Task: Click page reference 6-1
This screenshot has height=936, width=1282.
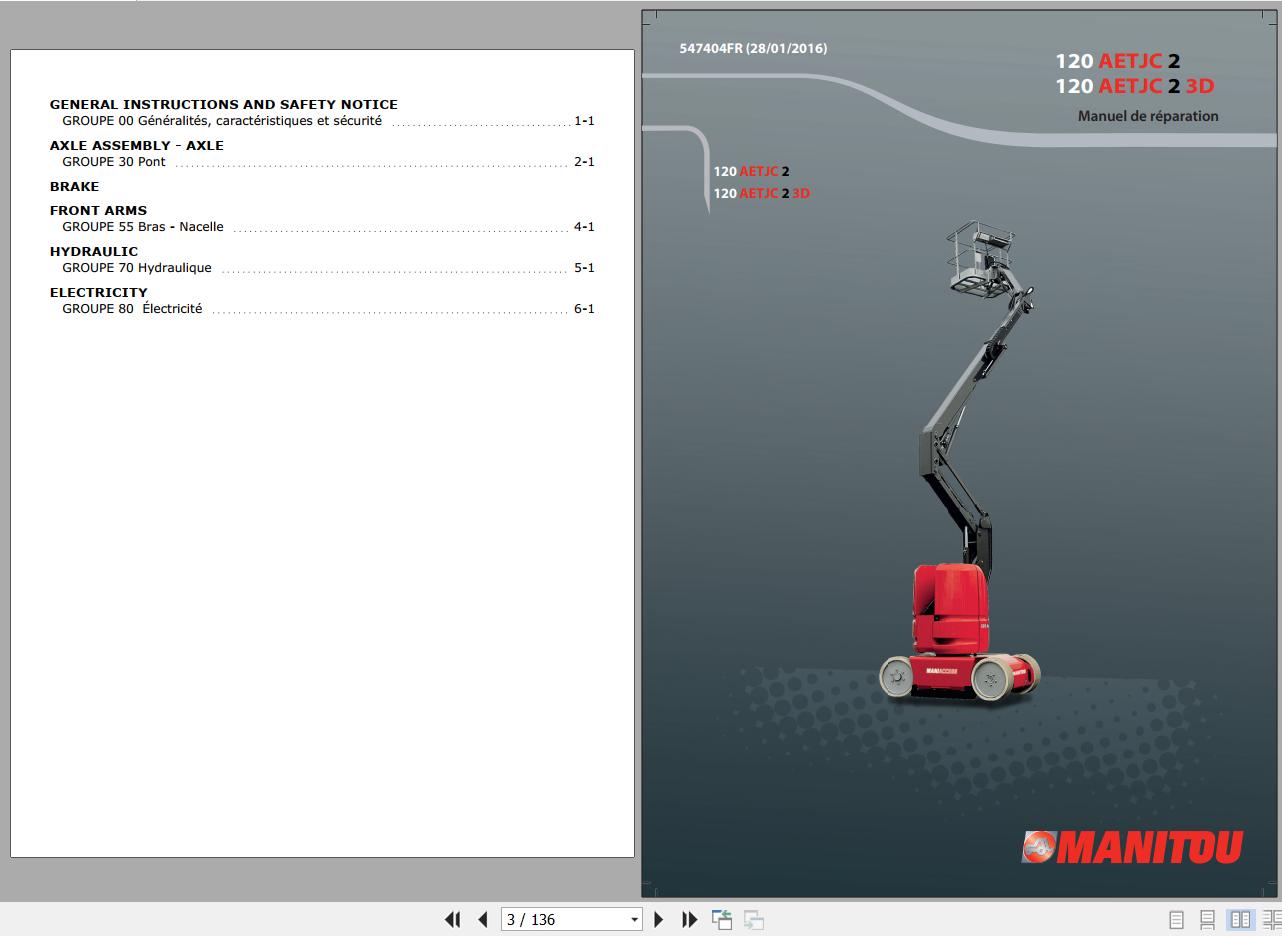Action: click(x=584, y=309)
